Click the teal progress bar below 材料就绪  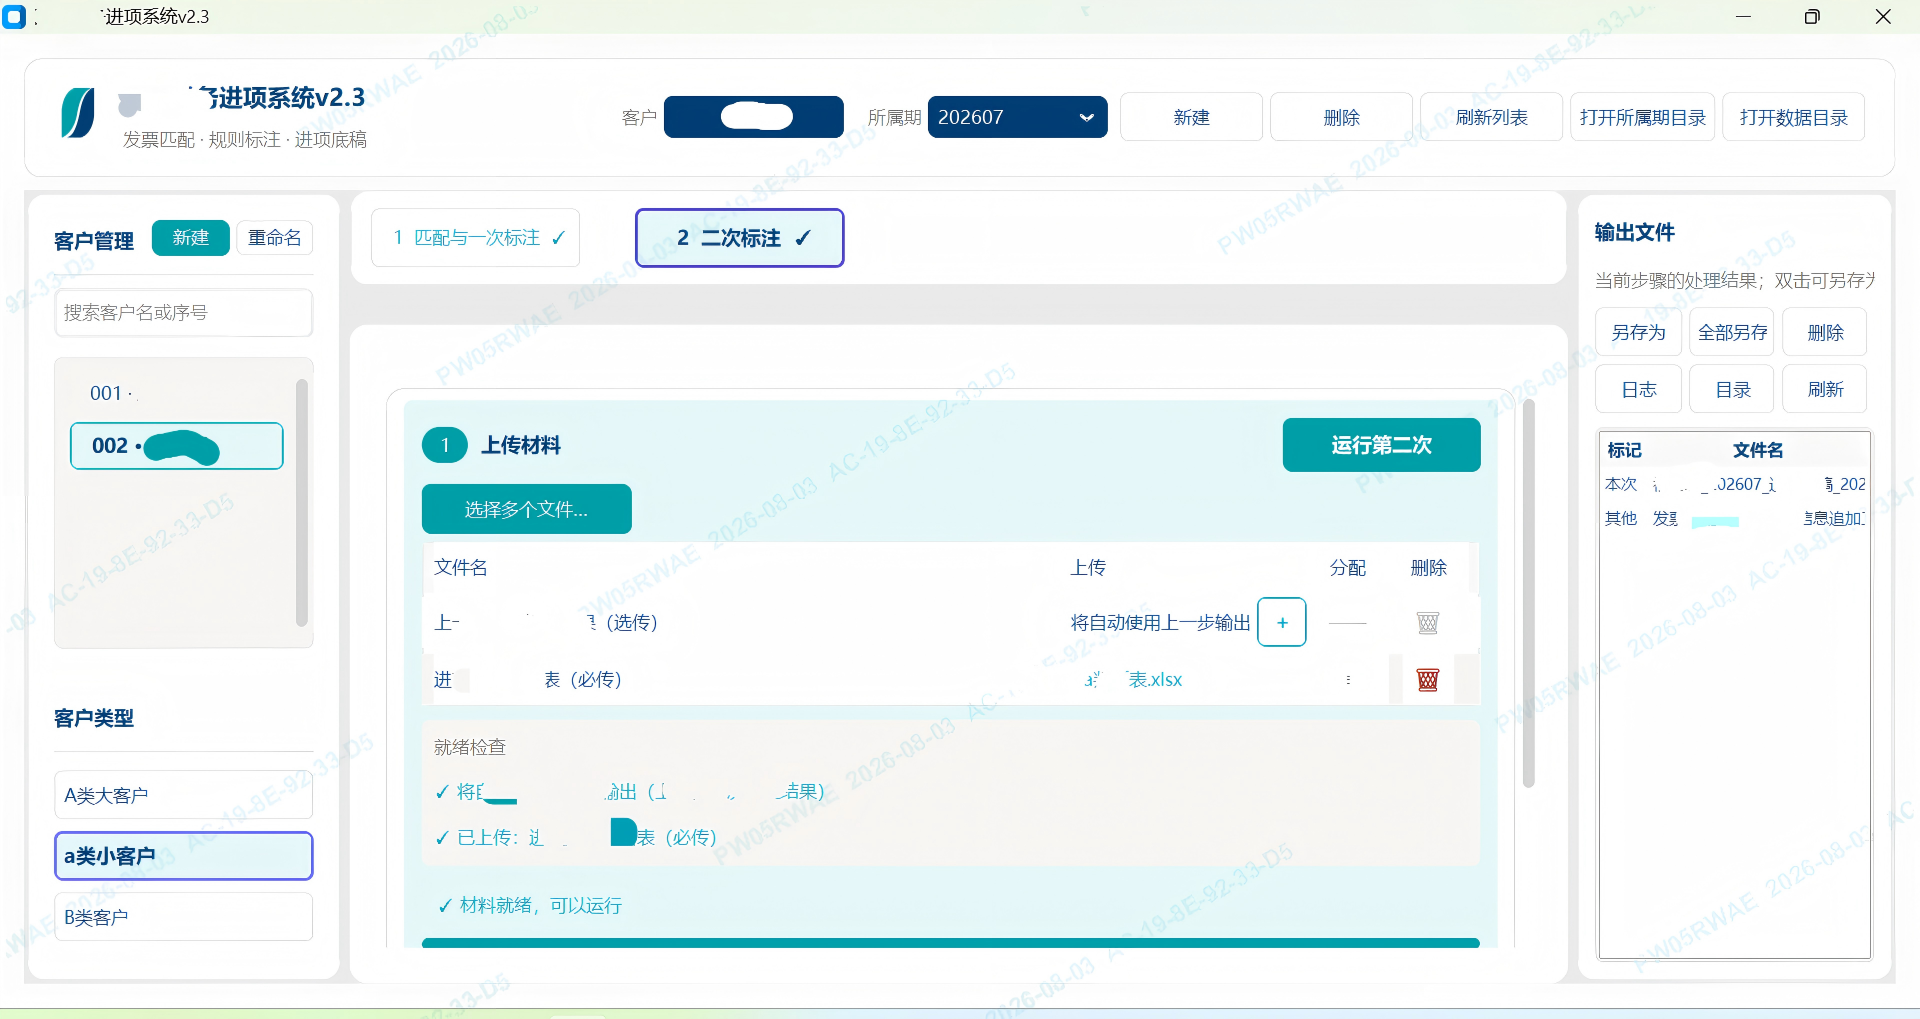tap(950, 943)
